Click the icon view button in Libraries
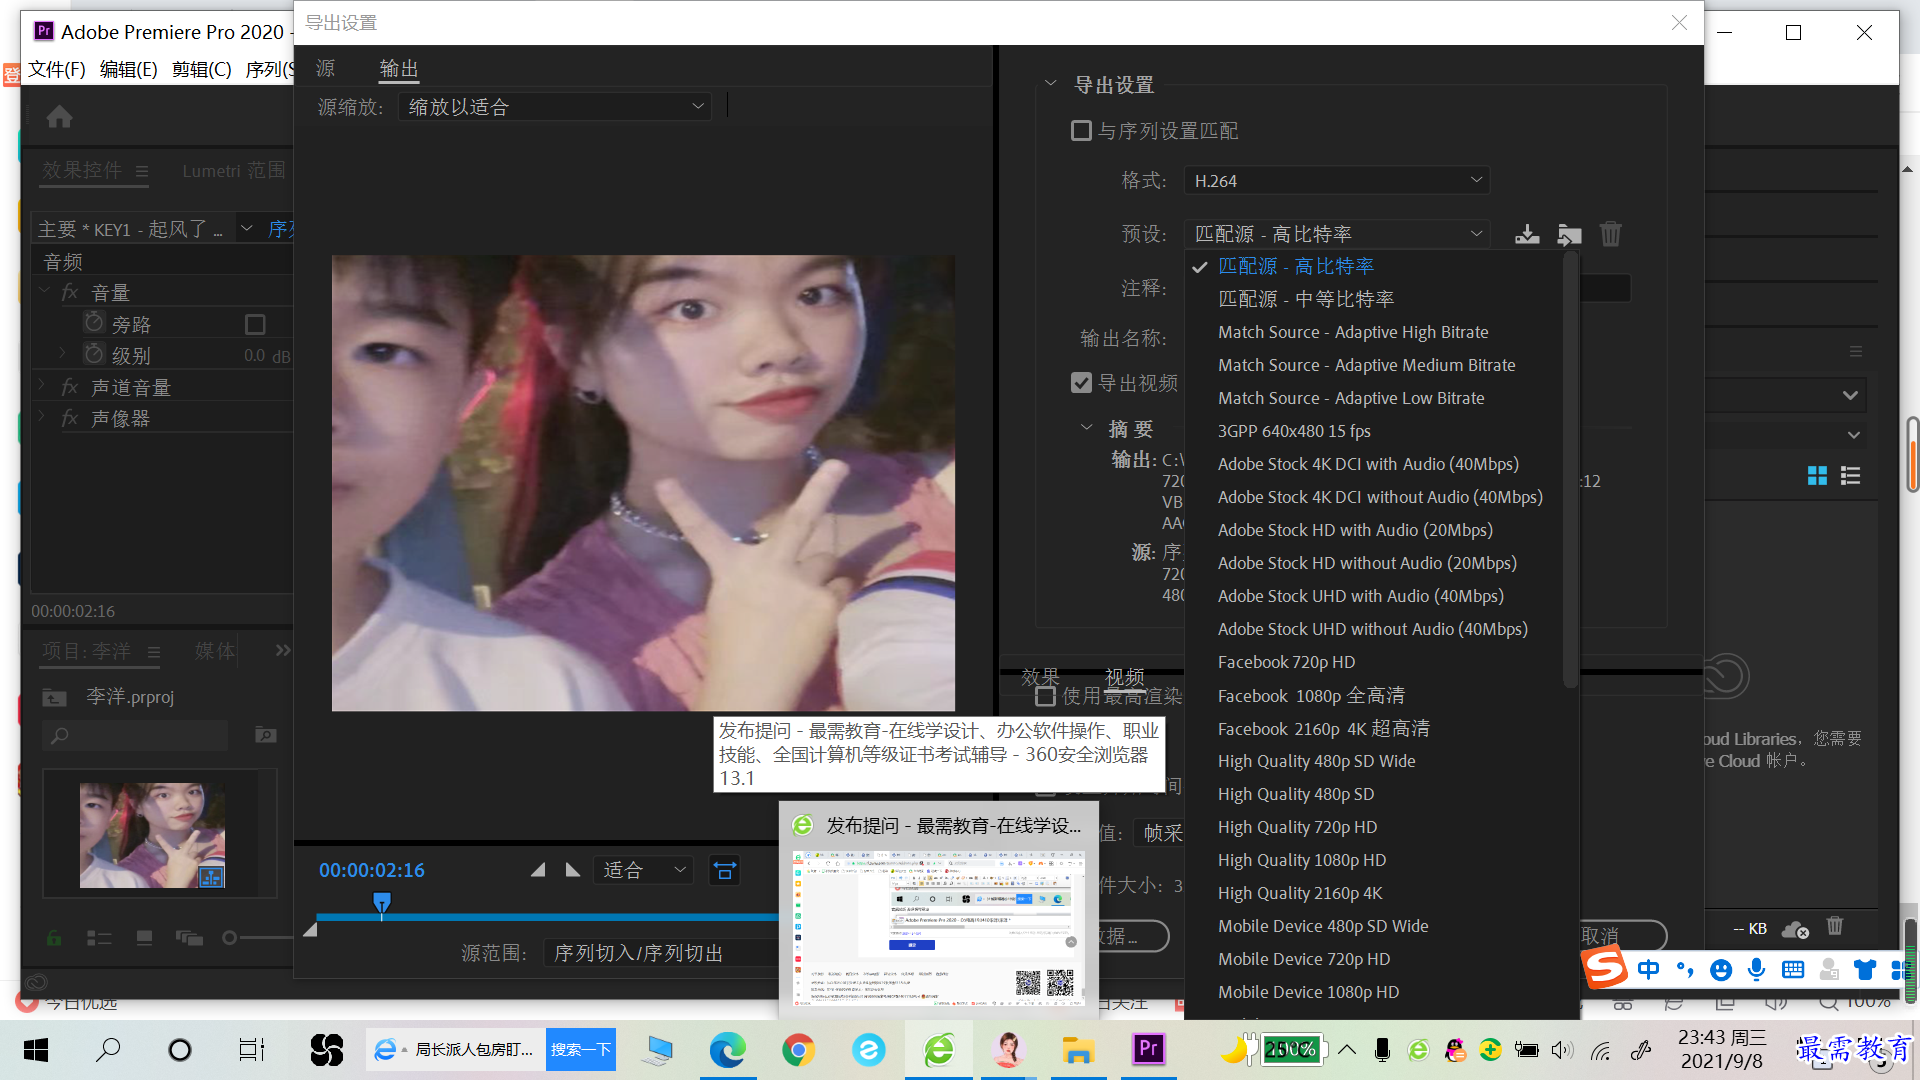Image resolution: width=1920 pixels, height=1080 pixels. click(x=1817, y=476)
